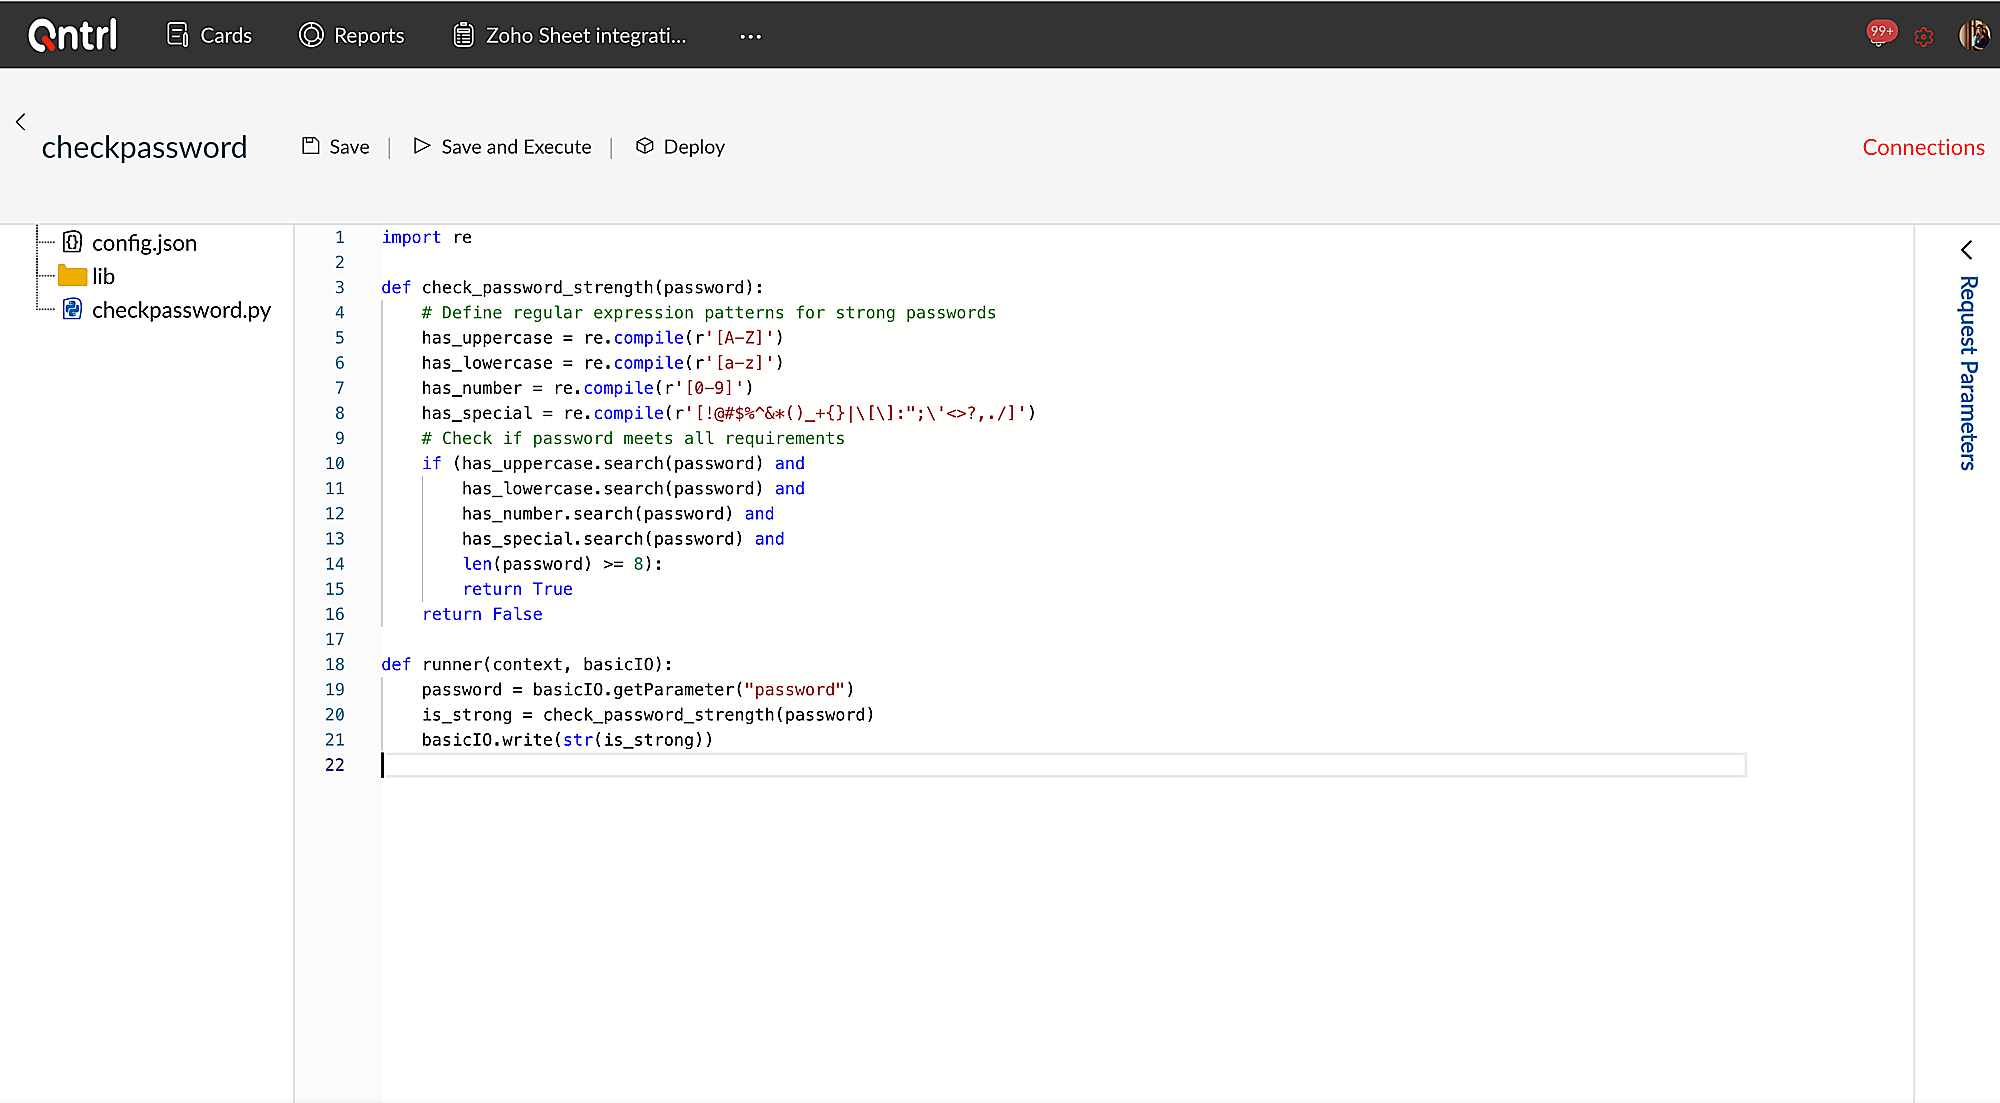Screen dimensions: 2000x1103
Task: Open the Connections link
Action: (x=1923, y=147)
